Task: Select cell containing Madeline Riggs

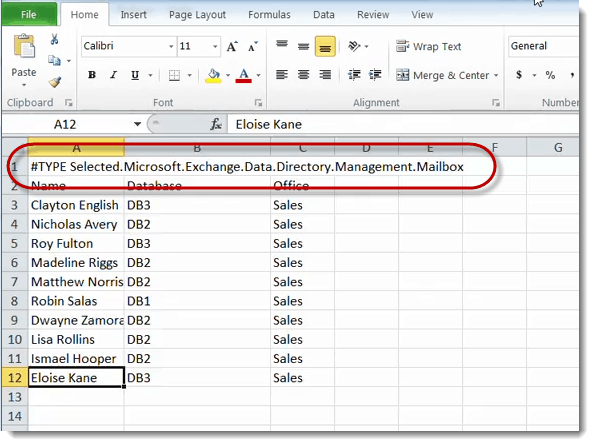Action: pos(76,263)
